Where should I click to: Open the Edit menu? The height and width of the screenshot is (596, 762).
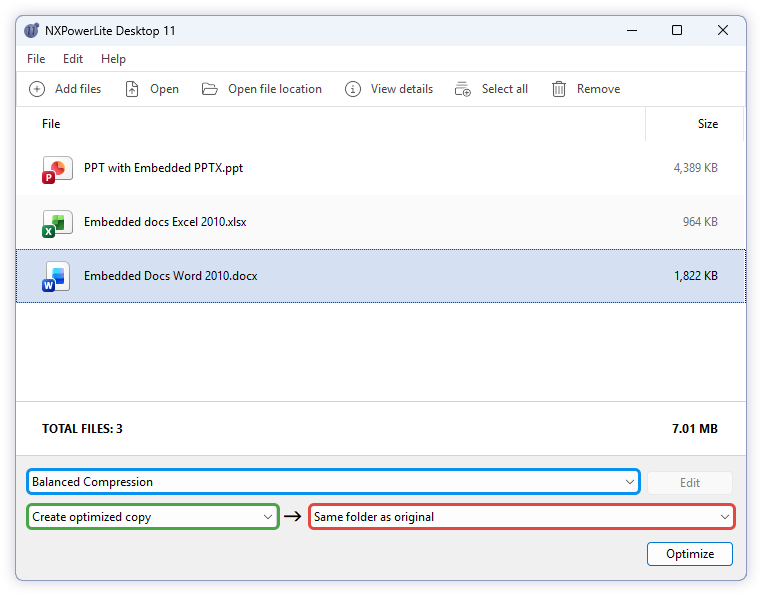pos(73,59)
